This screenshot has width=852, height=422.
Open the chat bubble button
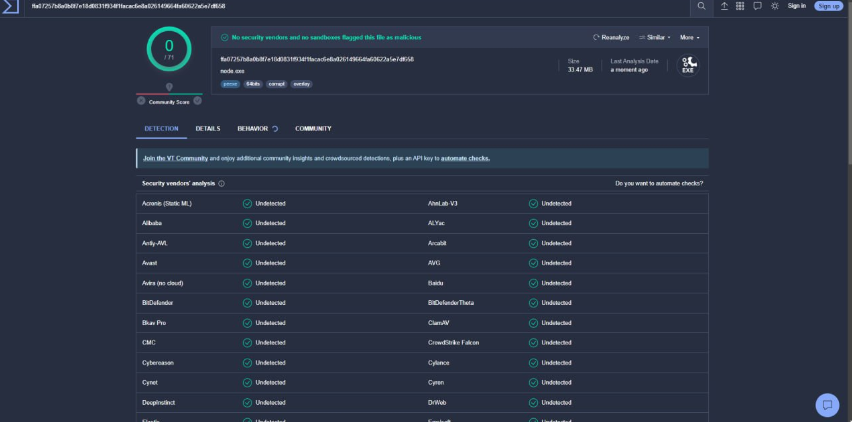pos(828,405)
